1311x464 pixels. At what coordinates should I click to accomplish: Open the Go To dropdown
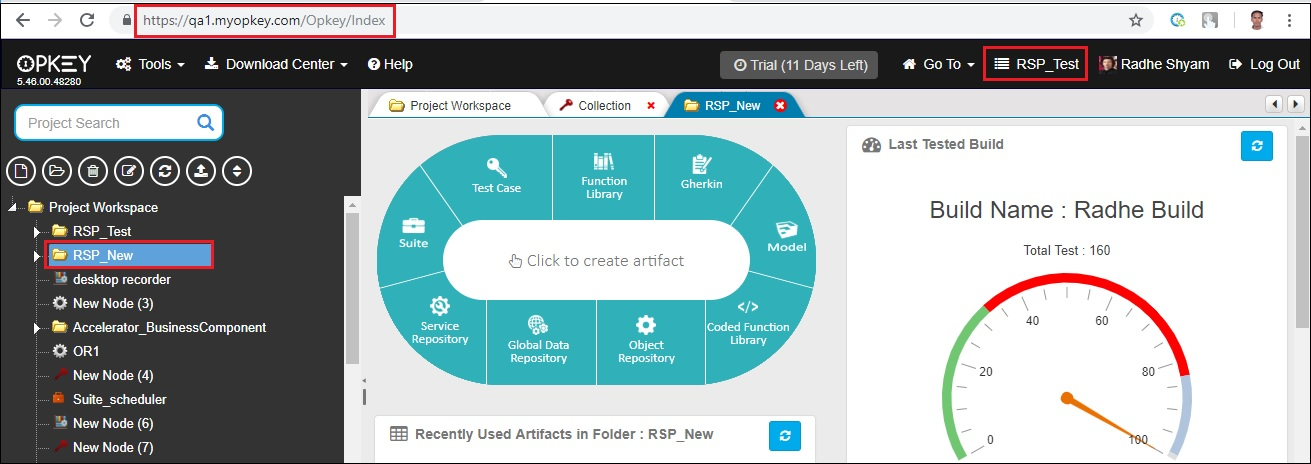coord(938,64)
